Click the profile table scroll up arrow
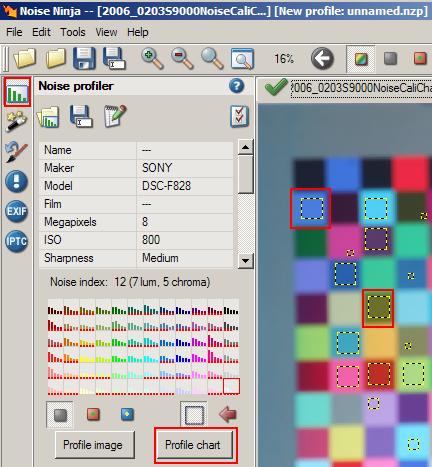The height and width of the screenshot is (467, 432). (246, 147)
